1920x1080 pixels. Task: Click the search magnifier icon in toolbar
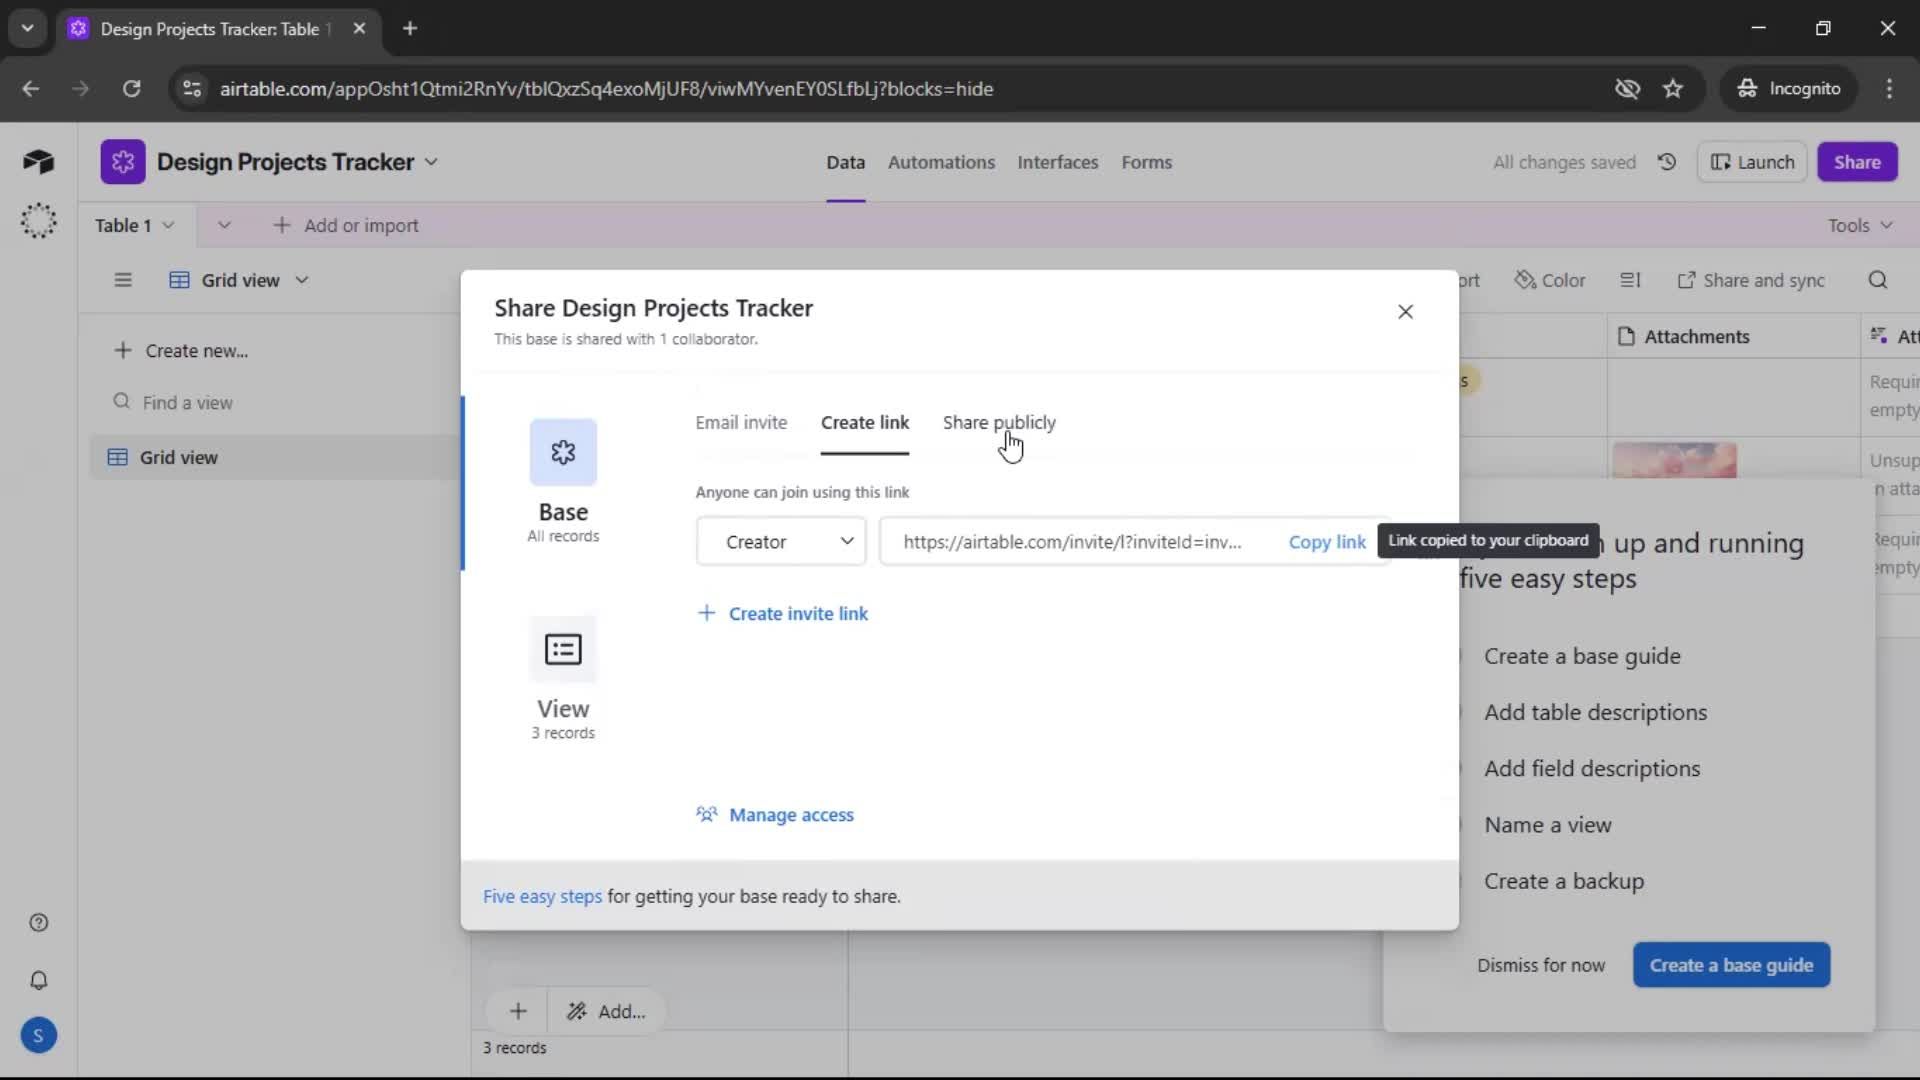[1878, 280]
